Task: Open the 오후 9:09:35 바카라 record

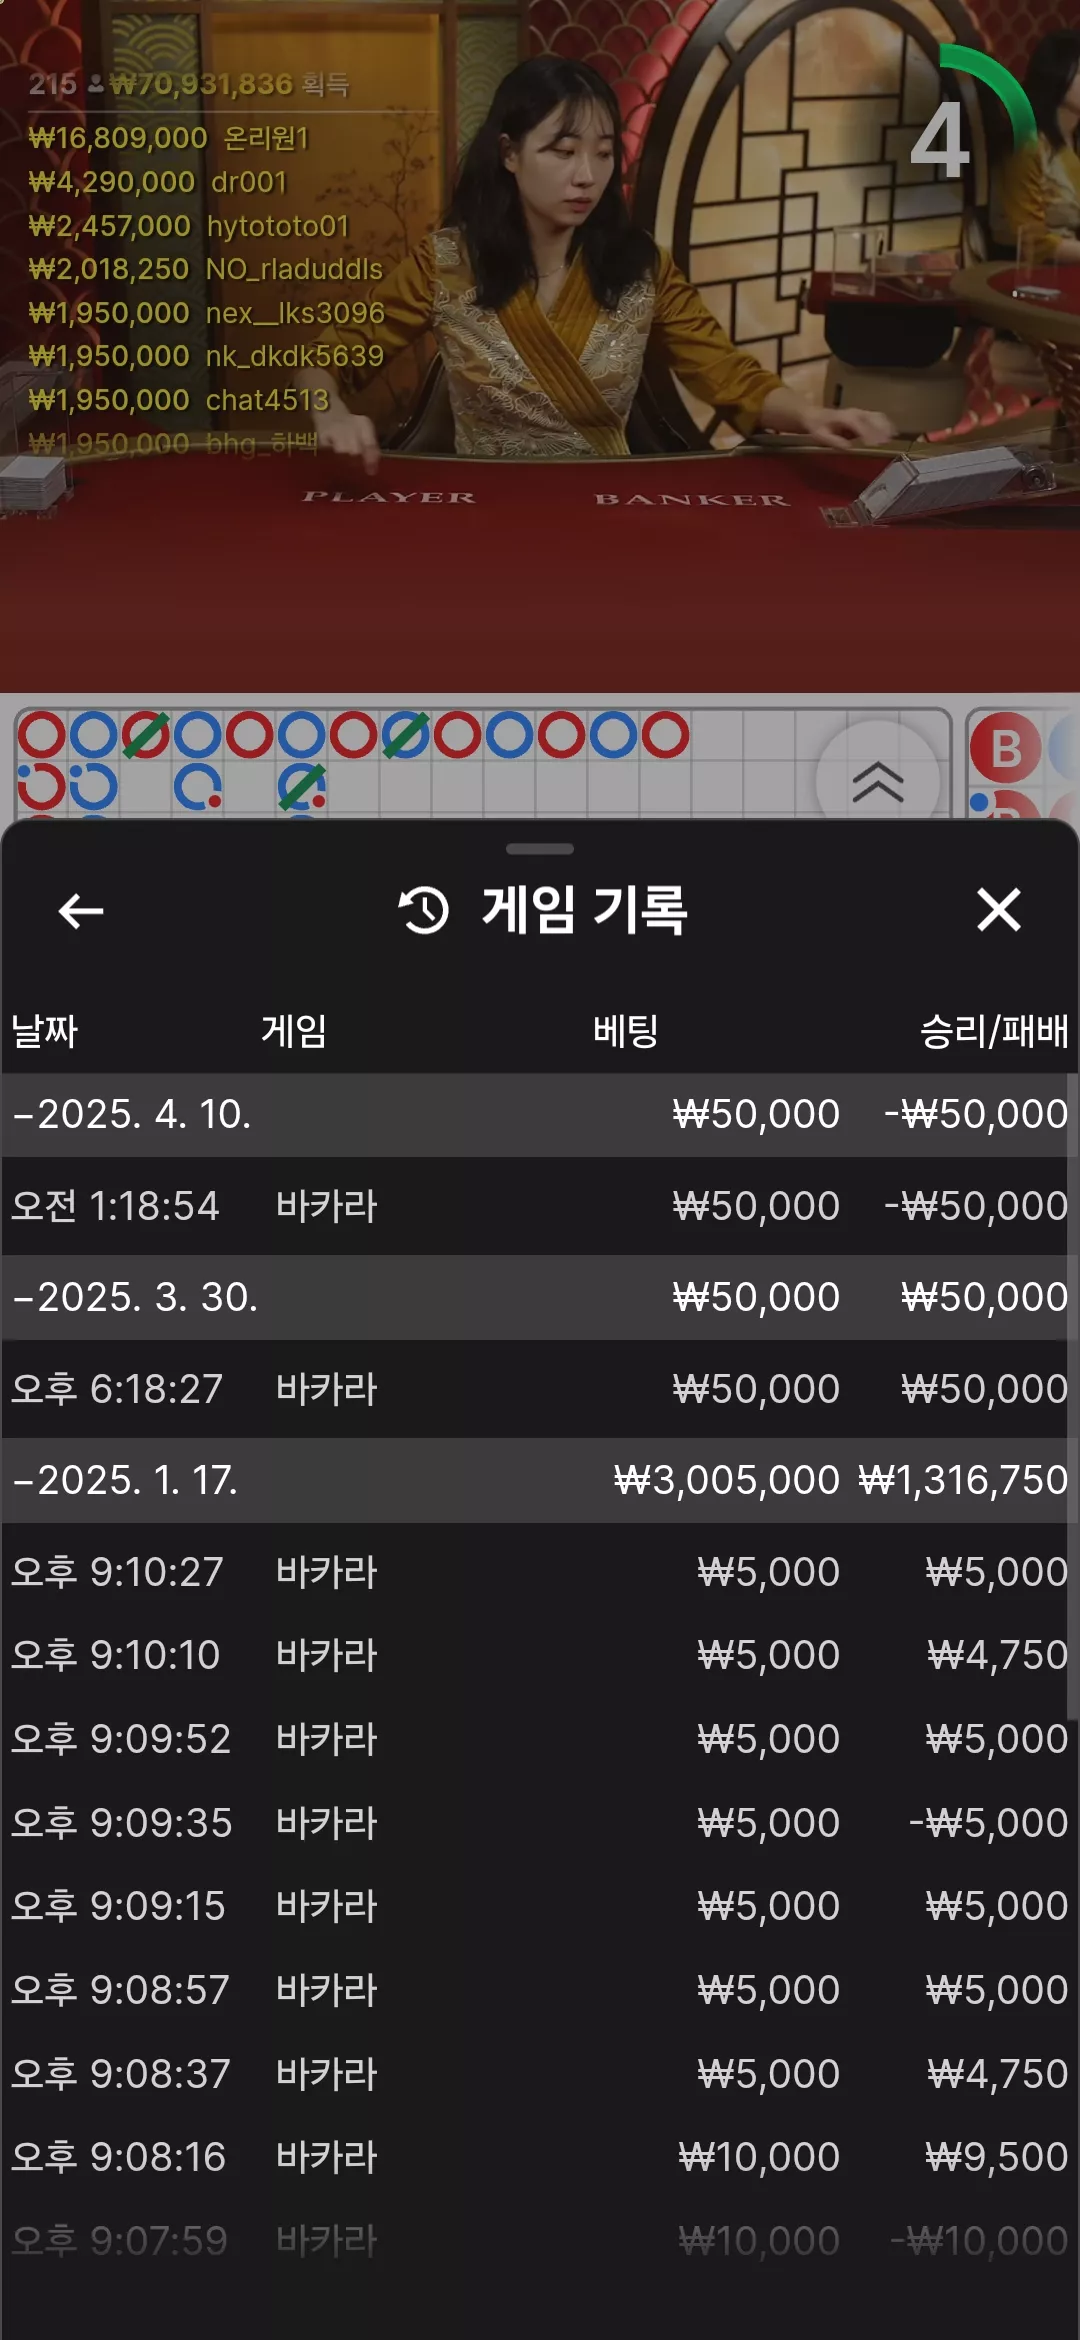Action: click(540, 1823)
